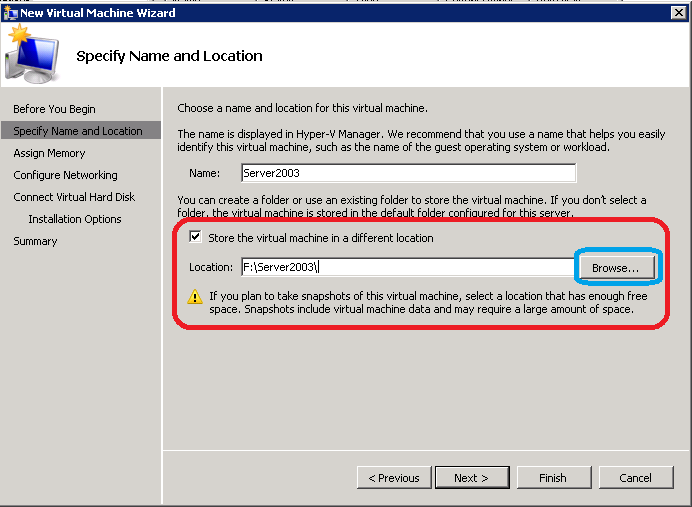692x507 pixels.
Task: Proceed with the Next > button
Action: point(471,478)
